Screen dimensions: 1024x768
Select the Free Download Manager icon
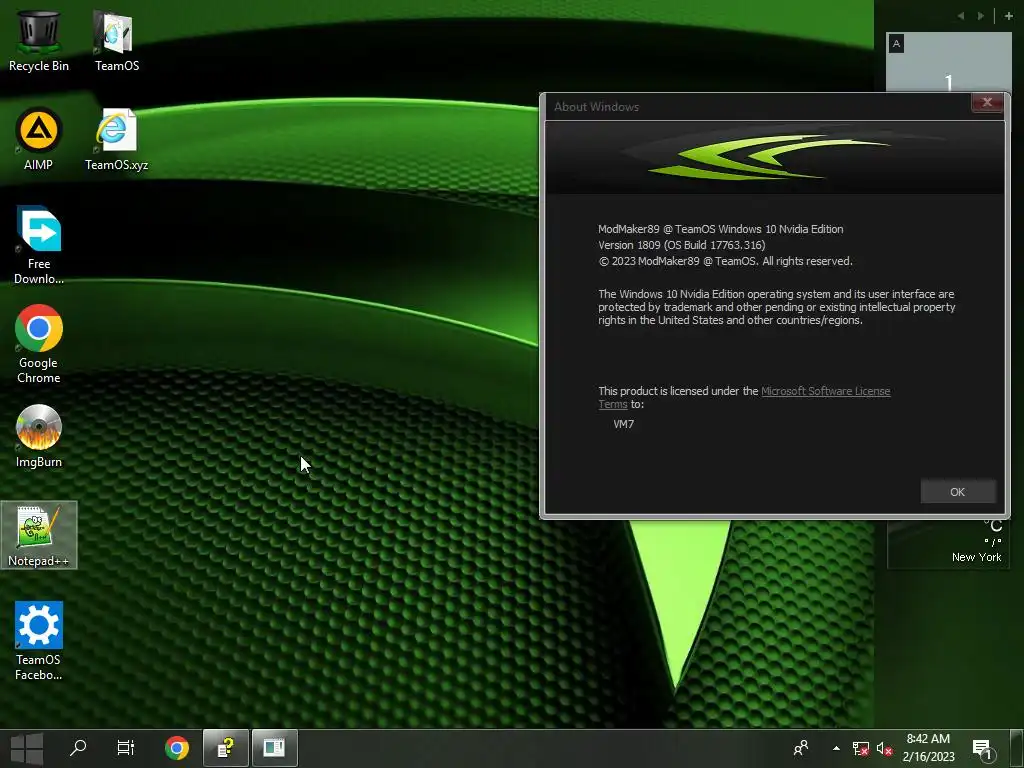(x=39, y=246)
